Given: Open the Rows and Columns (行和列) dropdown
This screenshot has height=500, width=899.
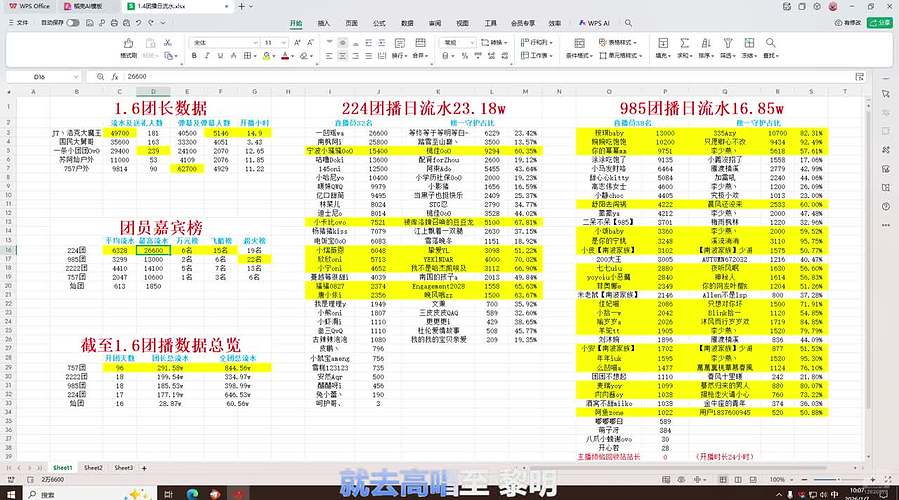Looking at the screenshot, I should point(537,42).
